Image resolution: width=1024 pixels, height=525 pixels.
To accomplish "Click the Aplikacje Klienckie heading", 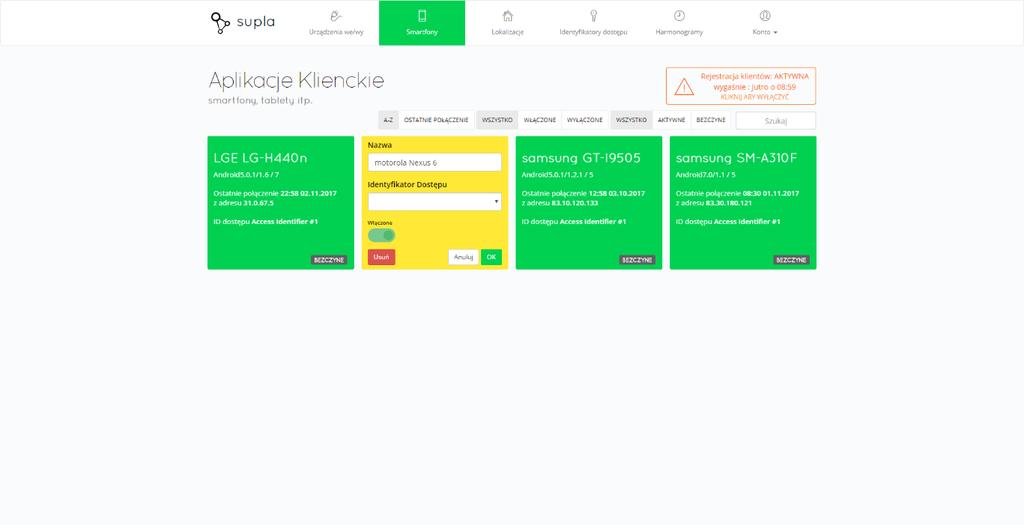I will (296, 81).
